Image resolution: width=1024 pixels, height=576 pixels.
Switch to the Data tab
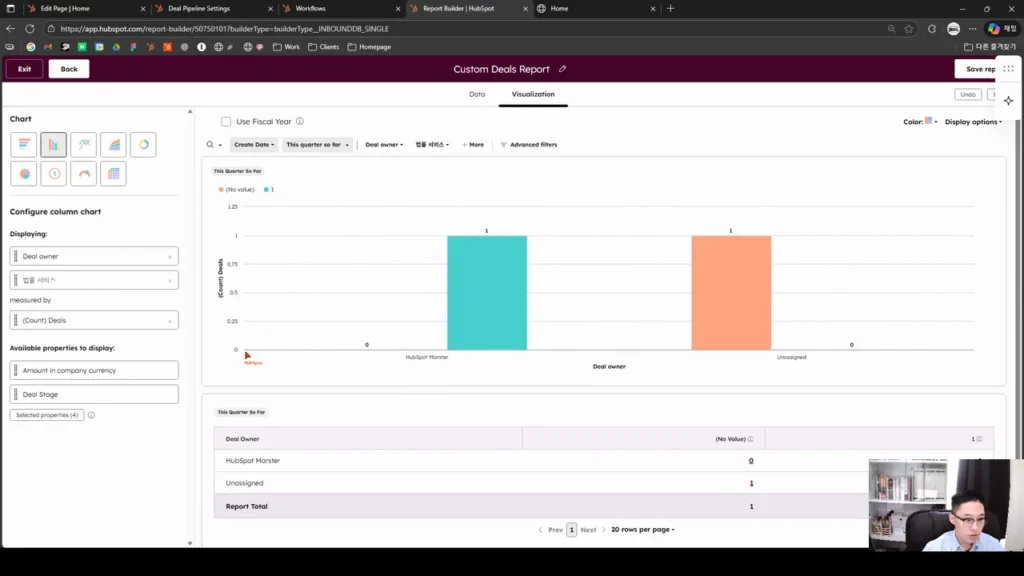click(477, 94)
